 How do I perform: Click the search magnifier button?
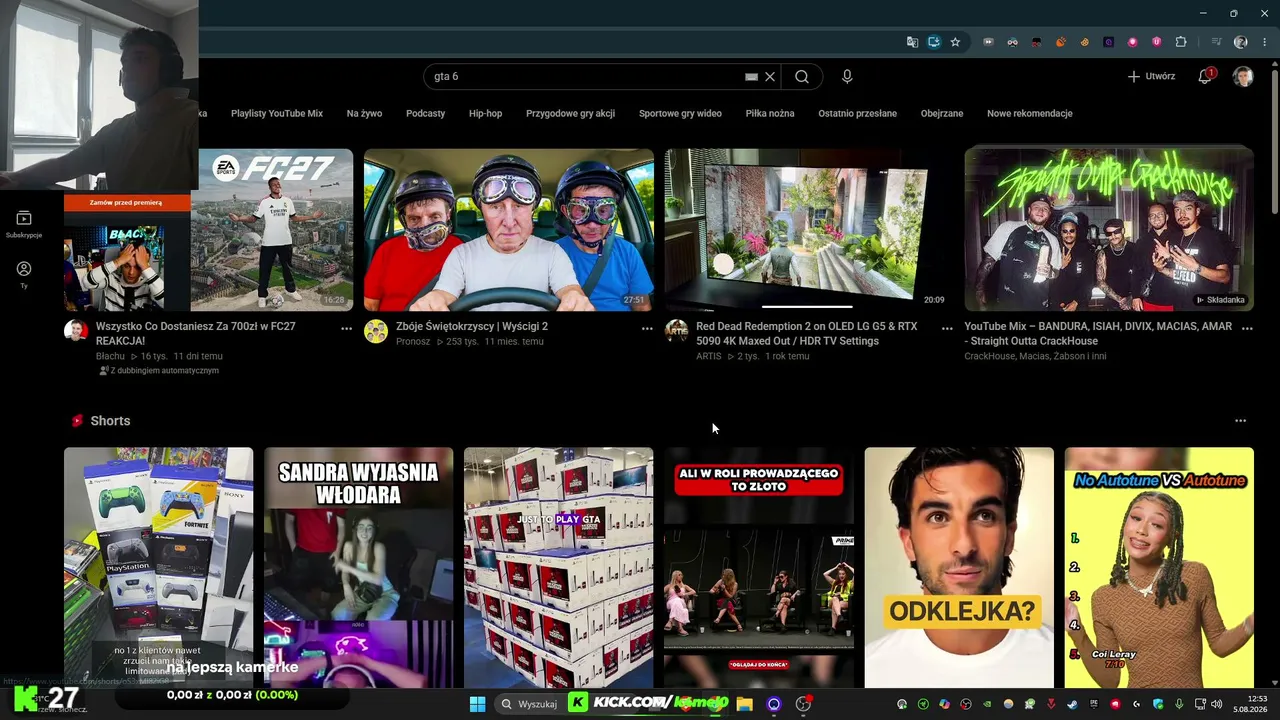click(802, 76)
